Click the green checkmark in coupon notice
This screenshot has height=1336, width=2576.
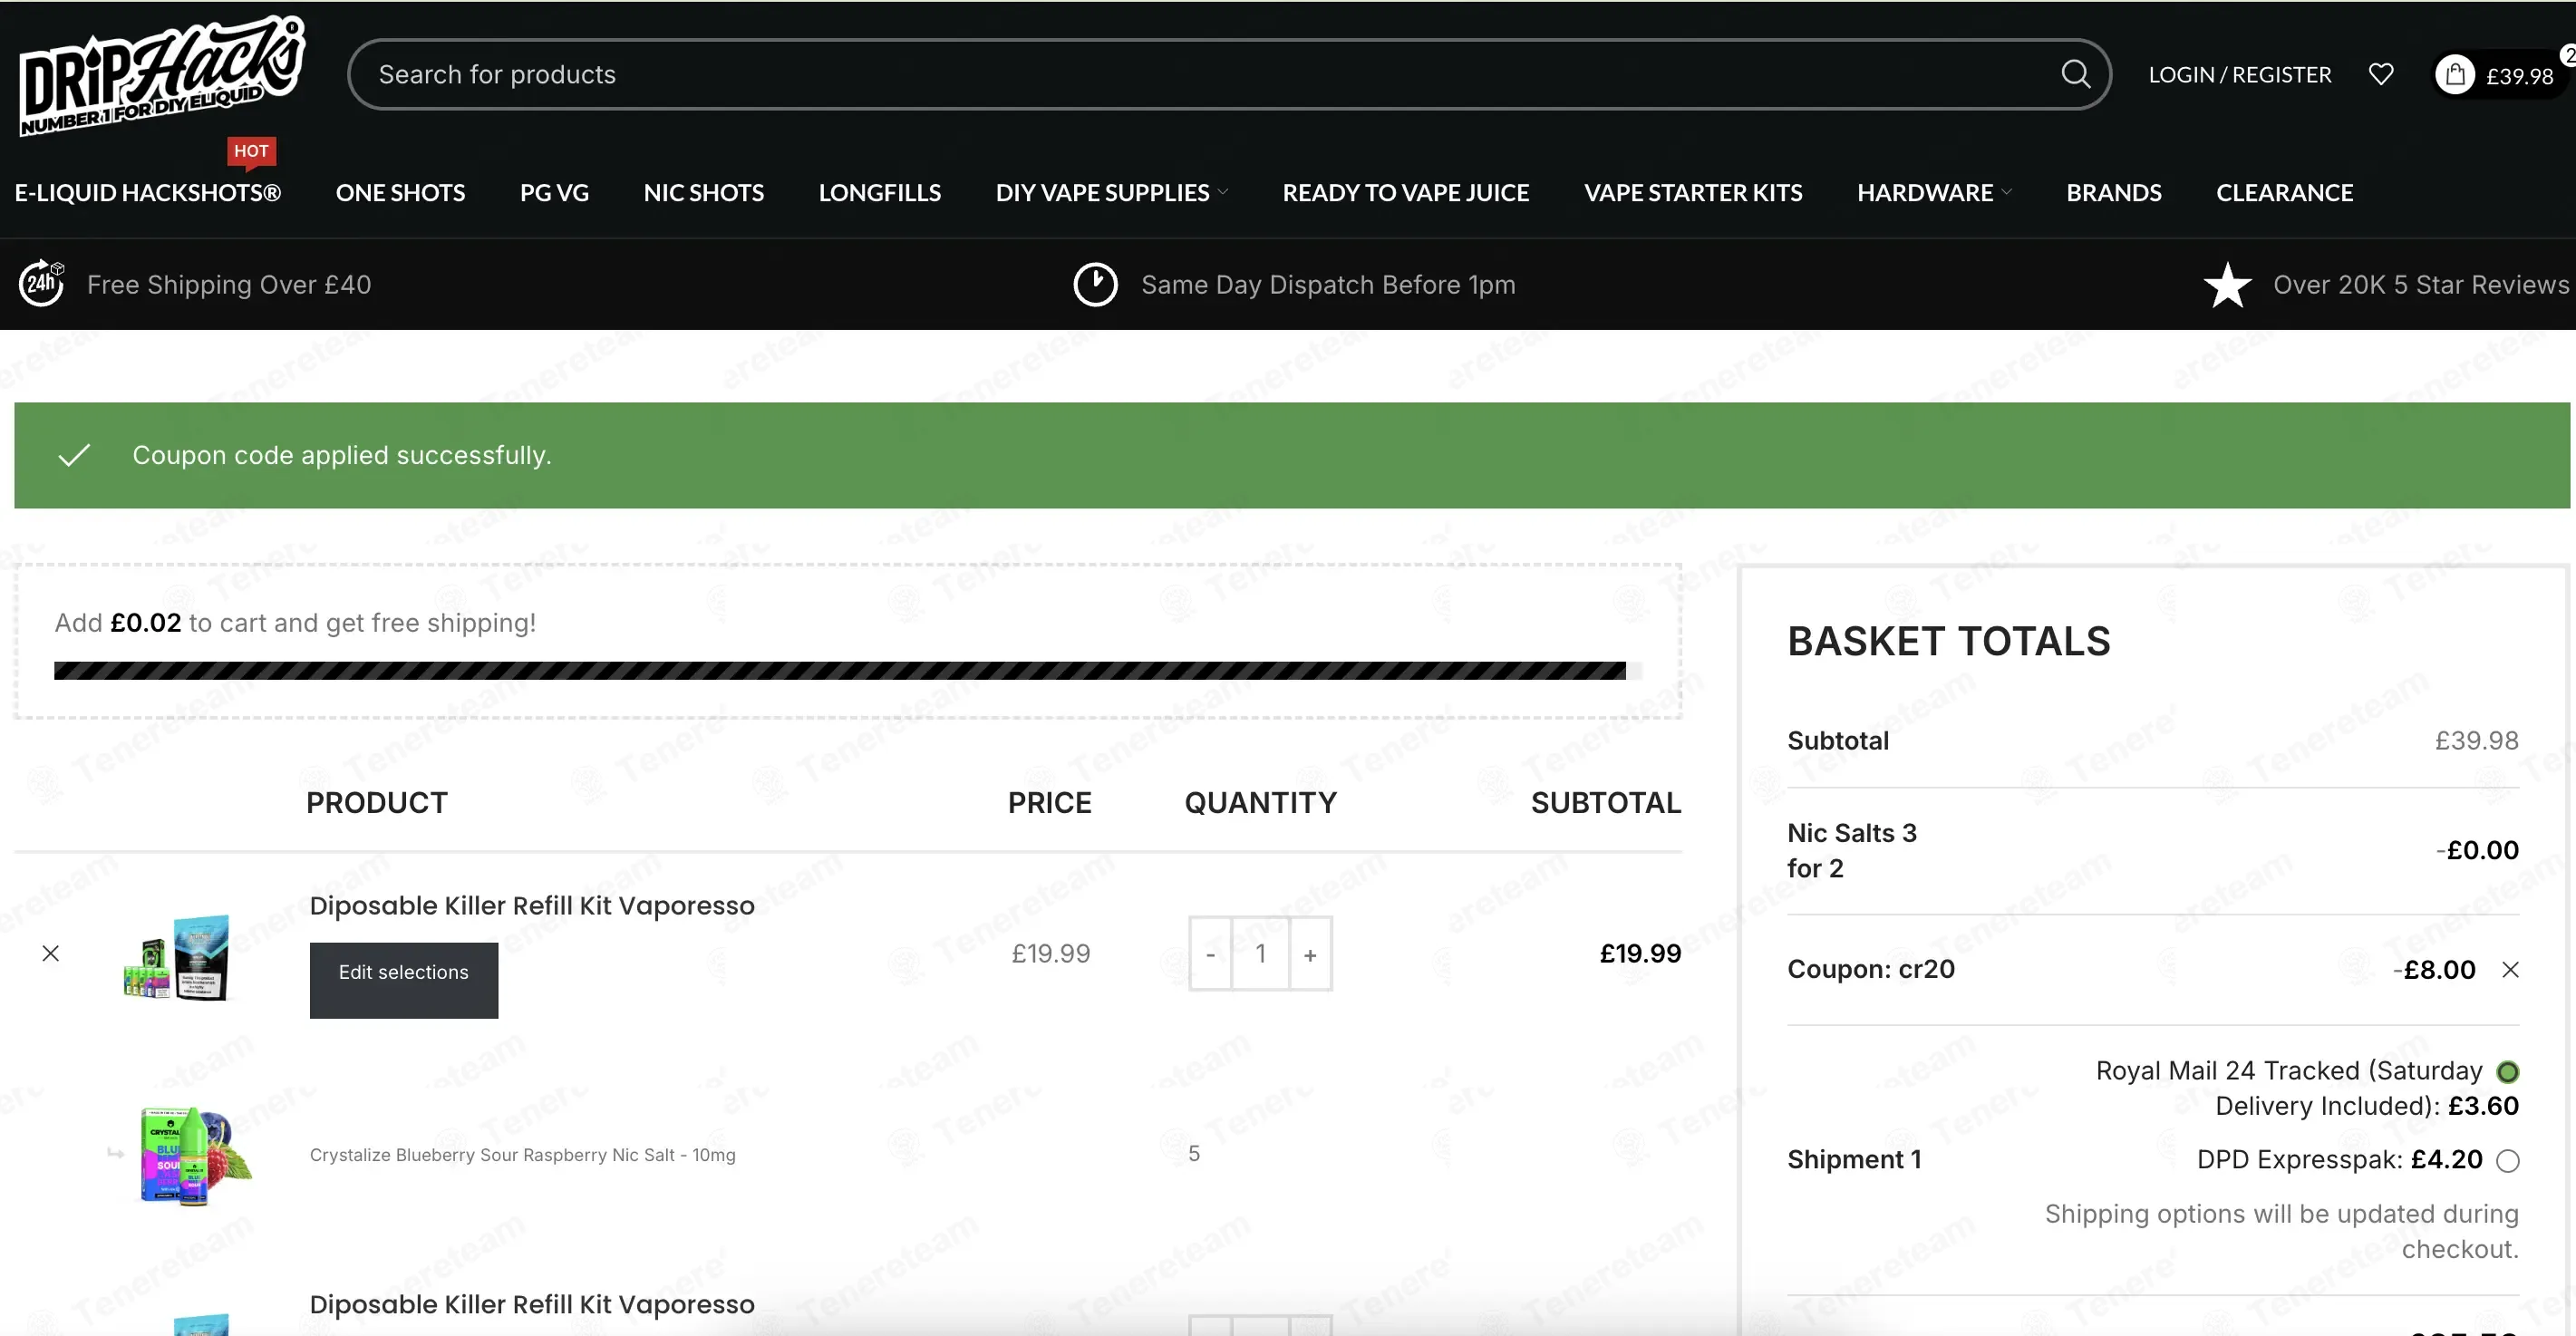click(x=74, y=455)
